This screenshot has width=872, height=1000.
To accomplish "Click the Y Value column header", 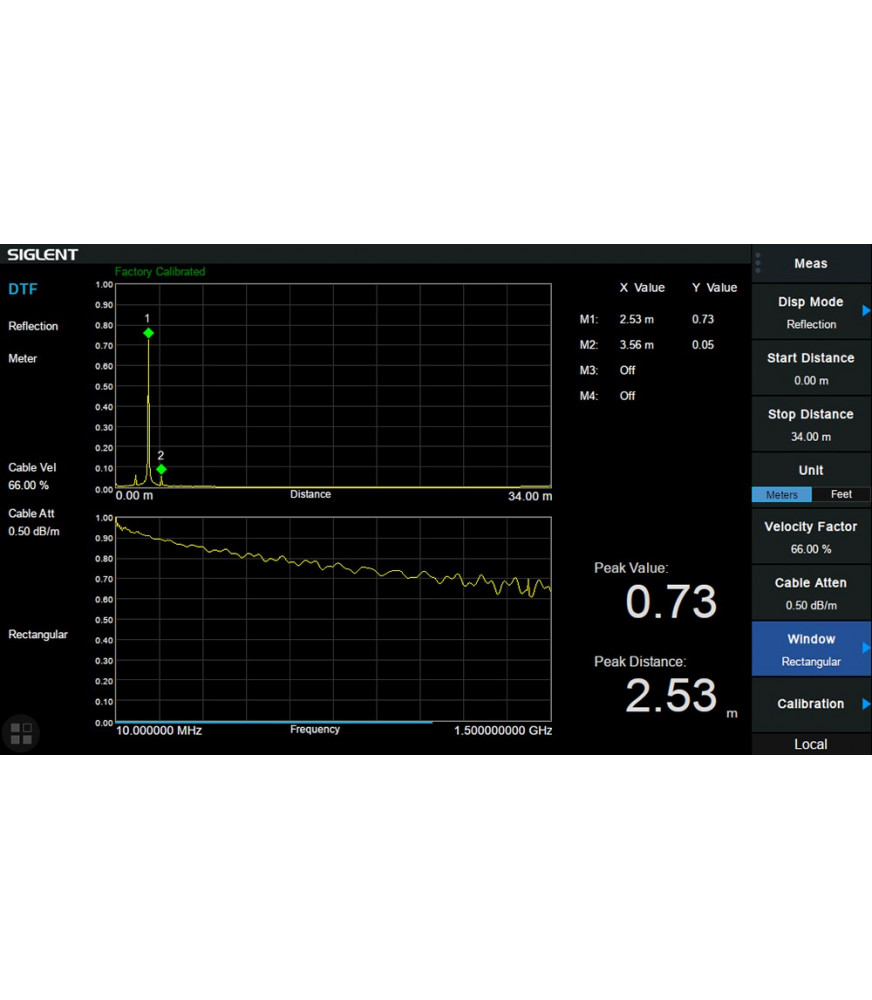I will coord(714,288).
